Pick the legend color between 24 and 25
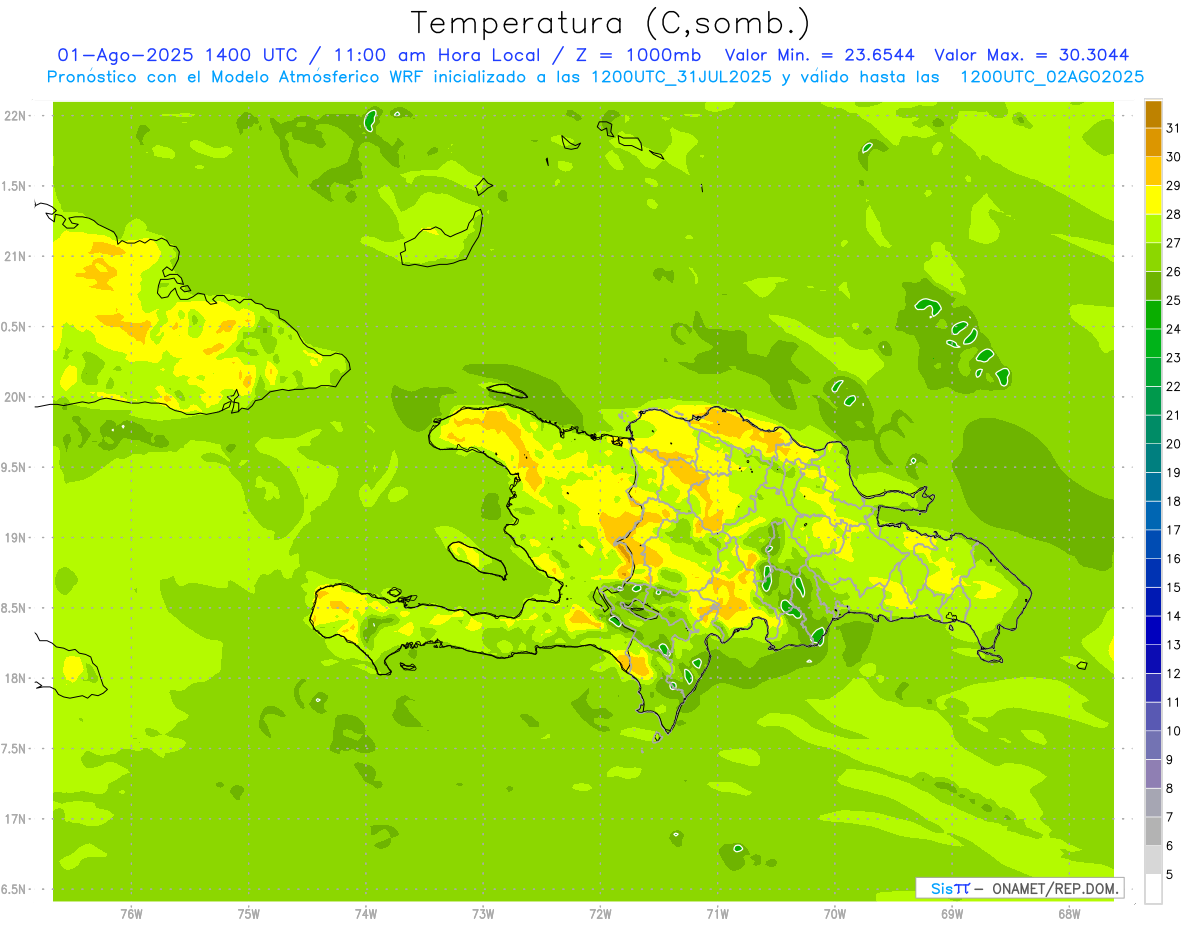 [1153, 315]
